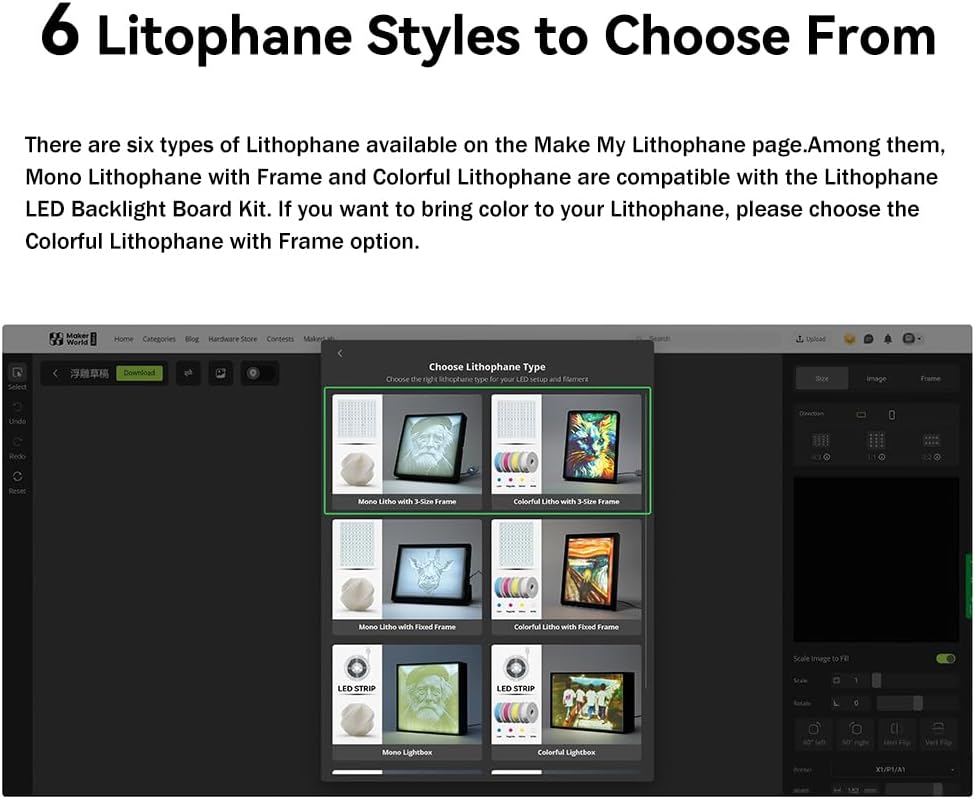Click back arrow beside the Chinese draft title

[55, 373]
